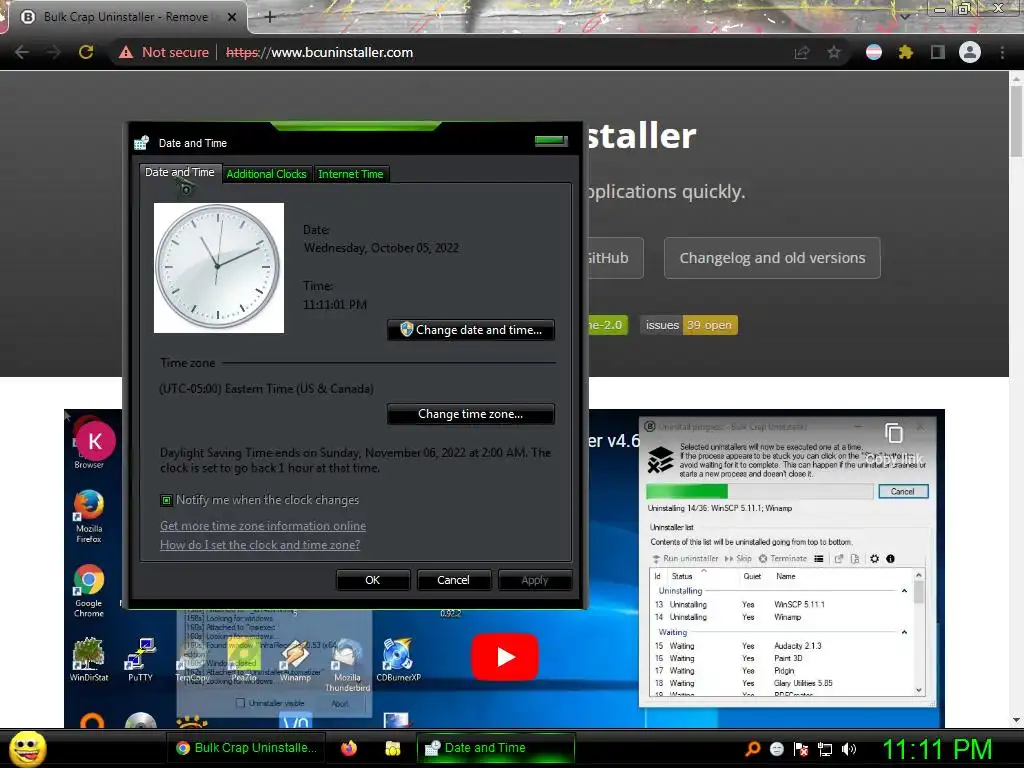
Task: Collapse the Uninstalling group in the list
Action: tap(904, 590)
